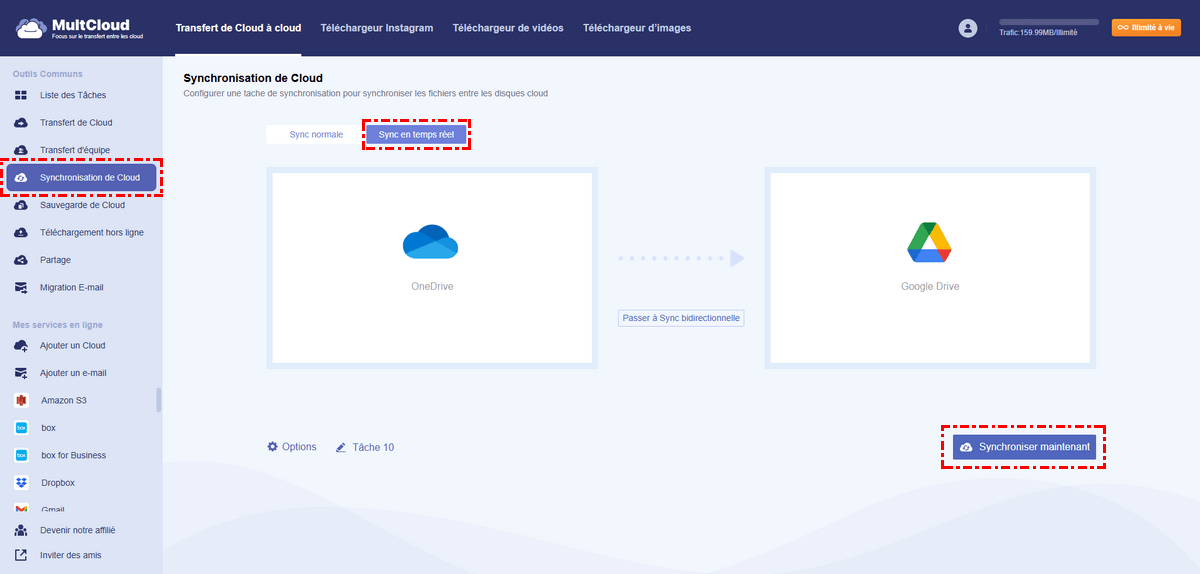Open Transfert de Cloud à cloud tab
Viewport: 1200px width, 574px height.
coord(238,28)
